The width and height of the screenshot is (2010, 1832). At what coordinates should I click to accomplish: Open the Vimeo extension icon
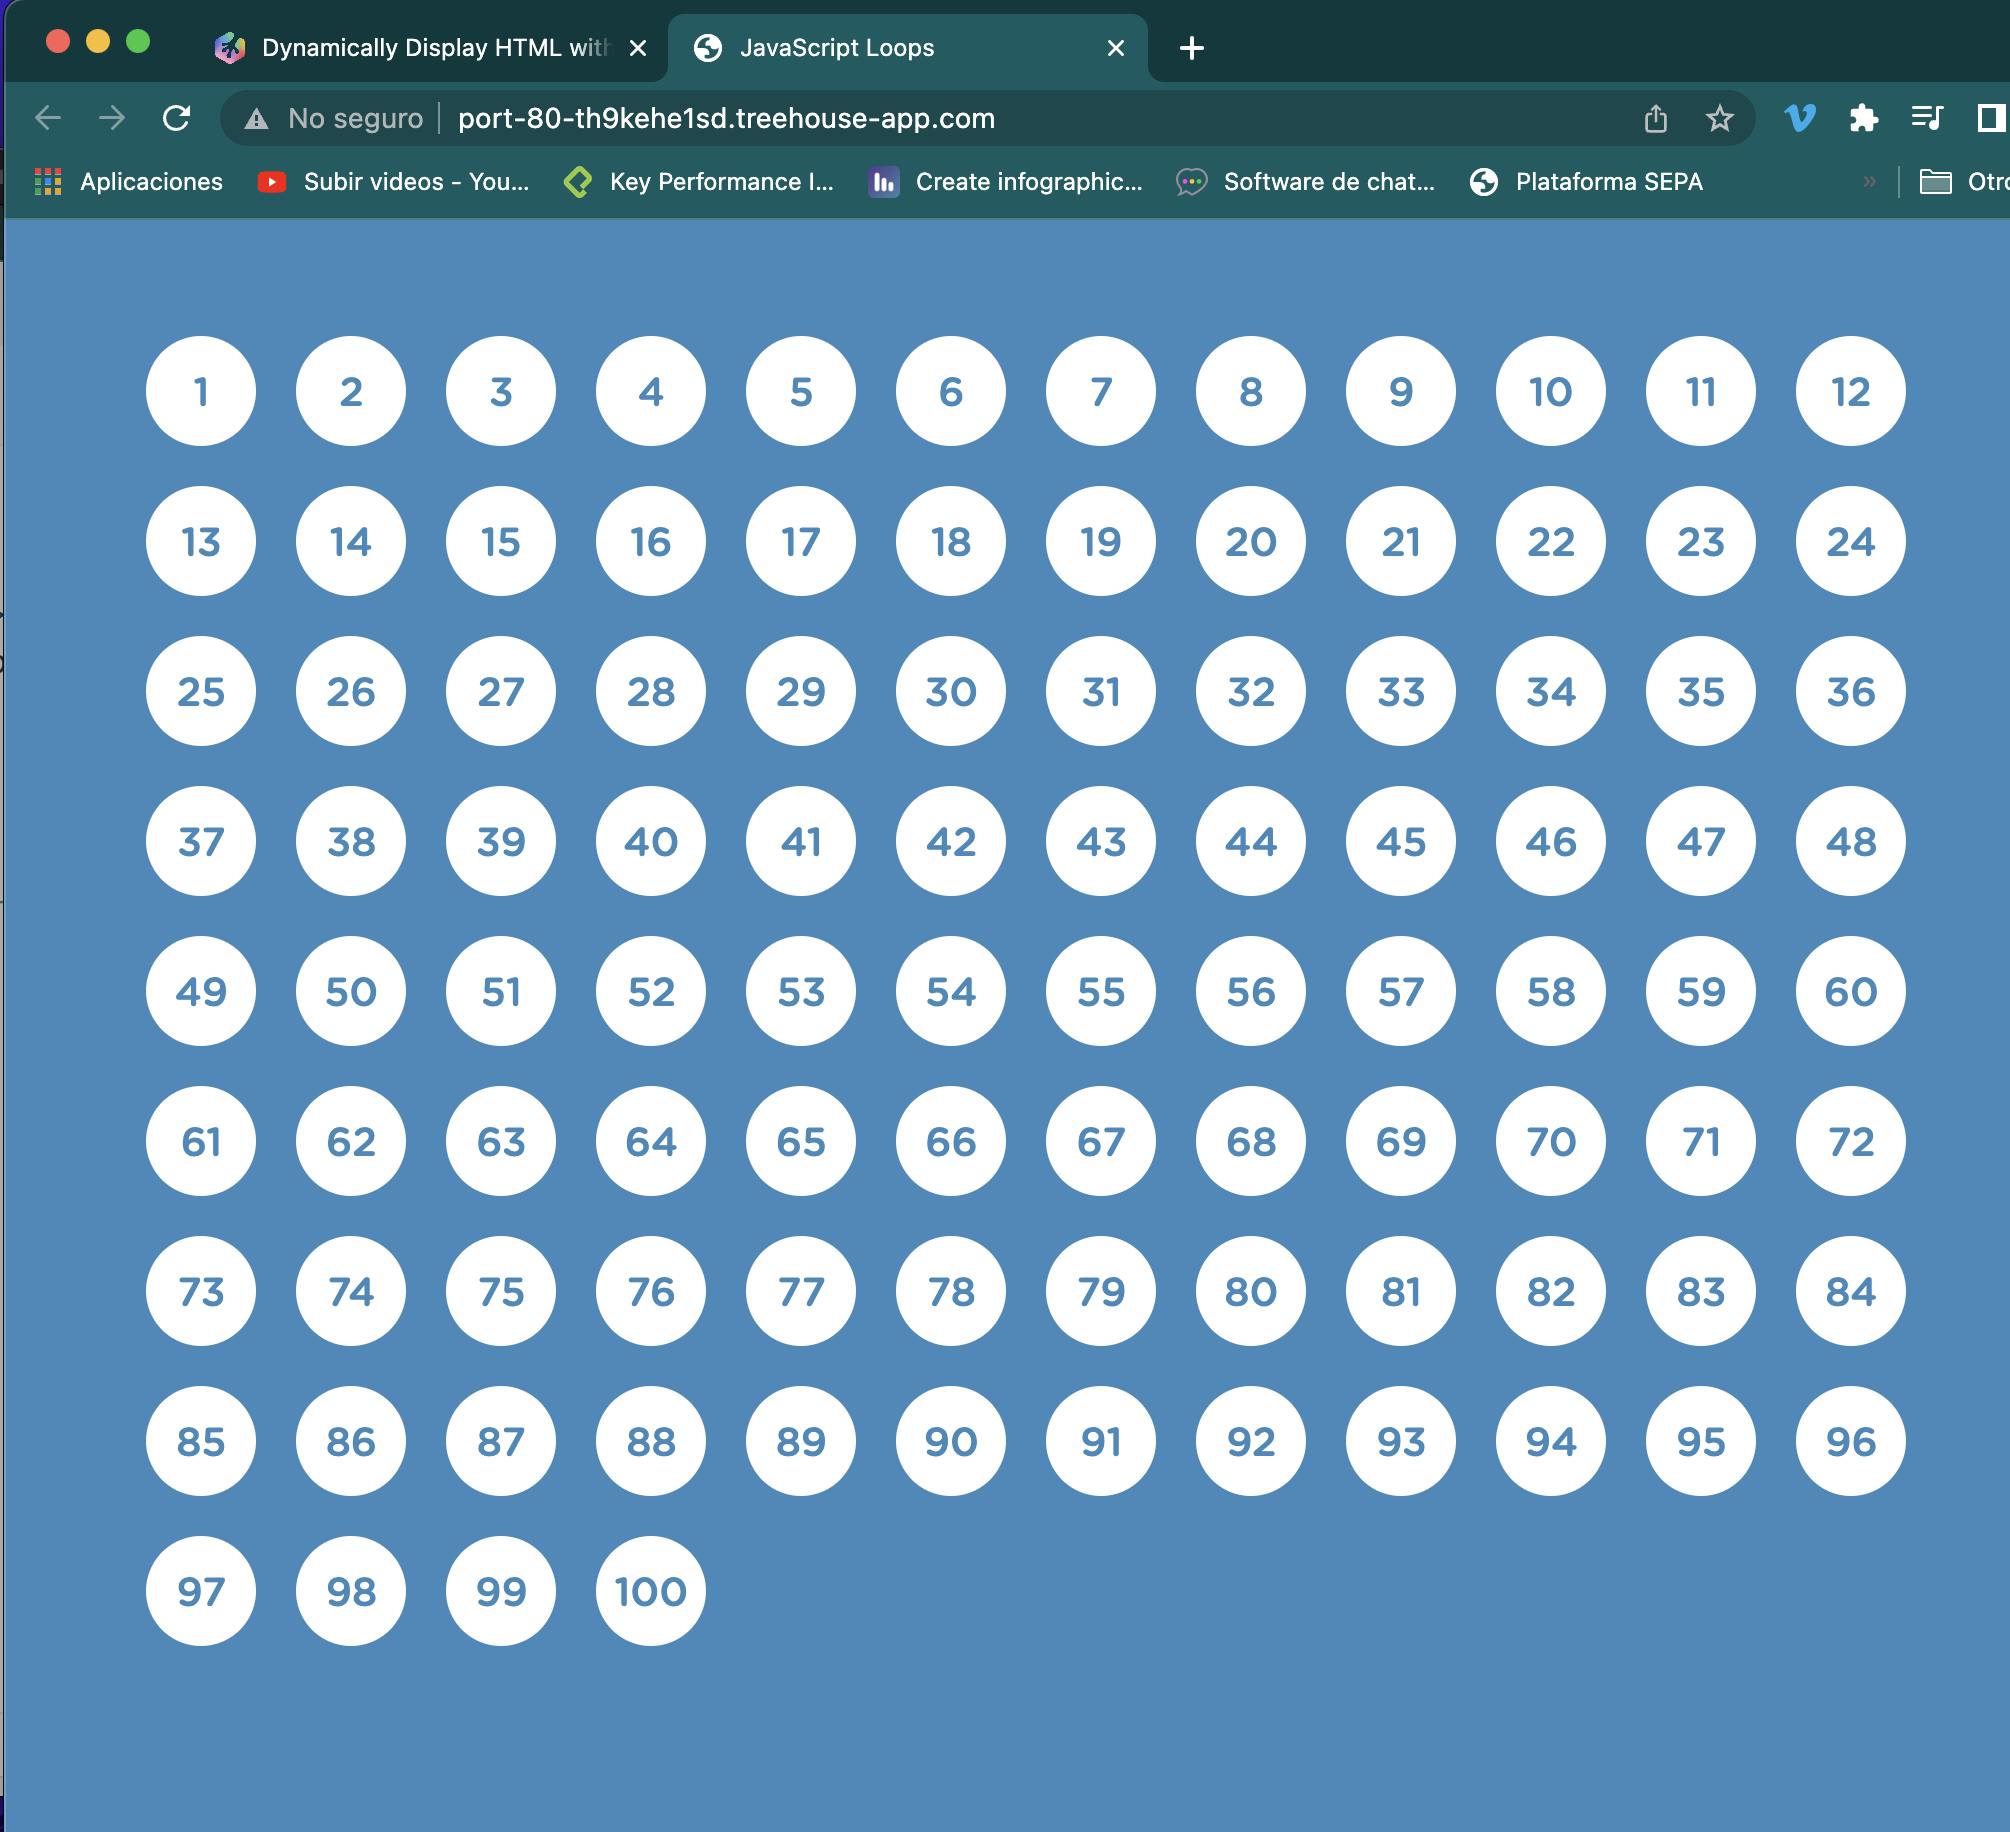coord(1800,118)
